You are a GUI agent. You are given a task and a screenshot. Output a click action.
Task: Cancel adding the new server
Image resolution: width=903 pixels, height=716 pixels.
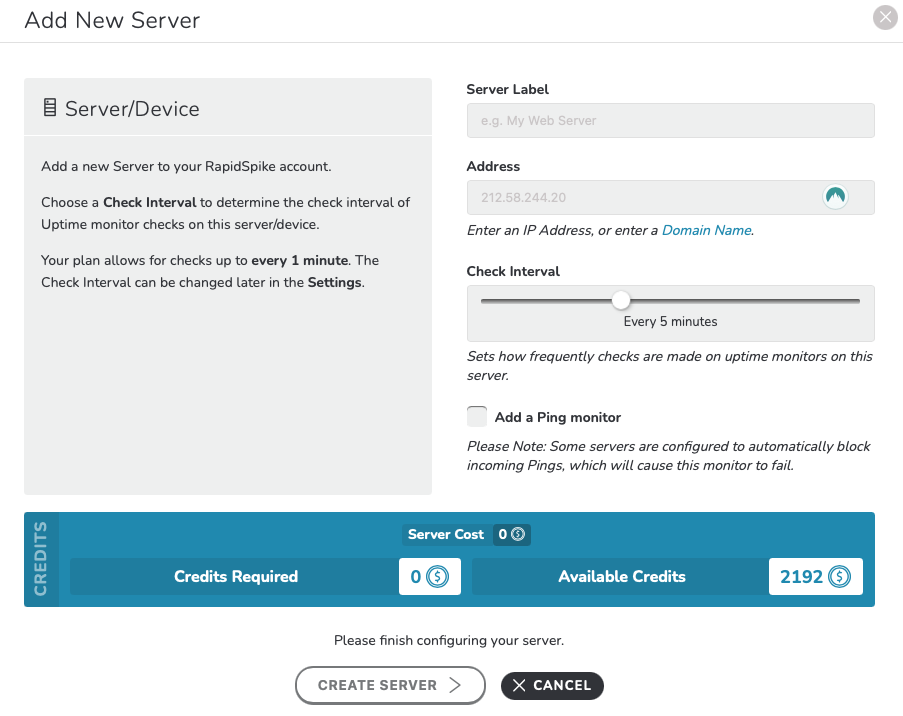point(552,685)
